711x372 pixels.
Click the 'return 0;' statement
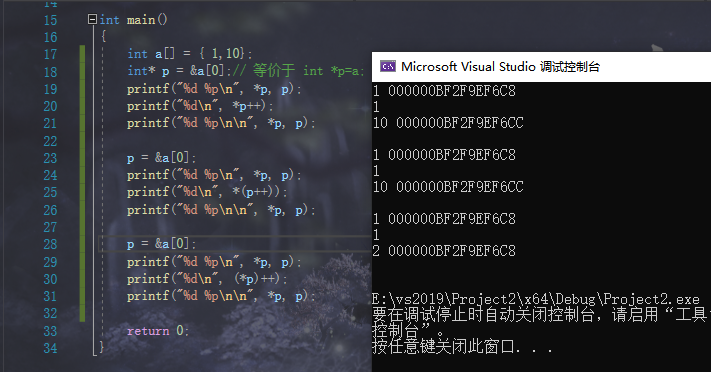[157, 331]
